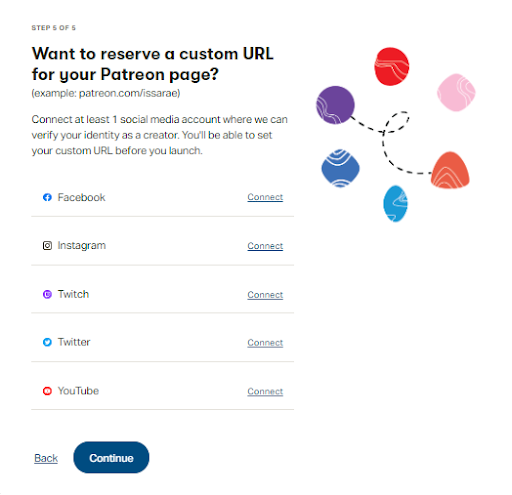Connect your Twitter account
Image resolution: width=512 pixels, height=495 pixels.
point(265,343)
